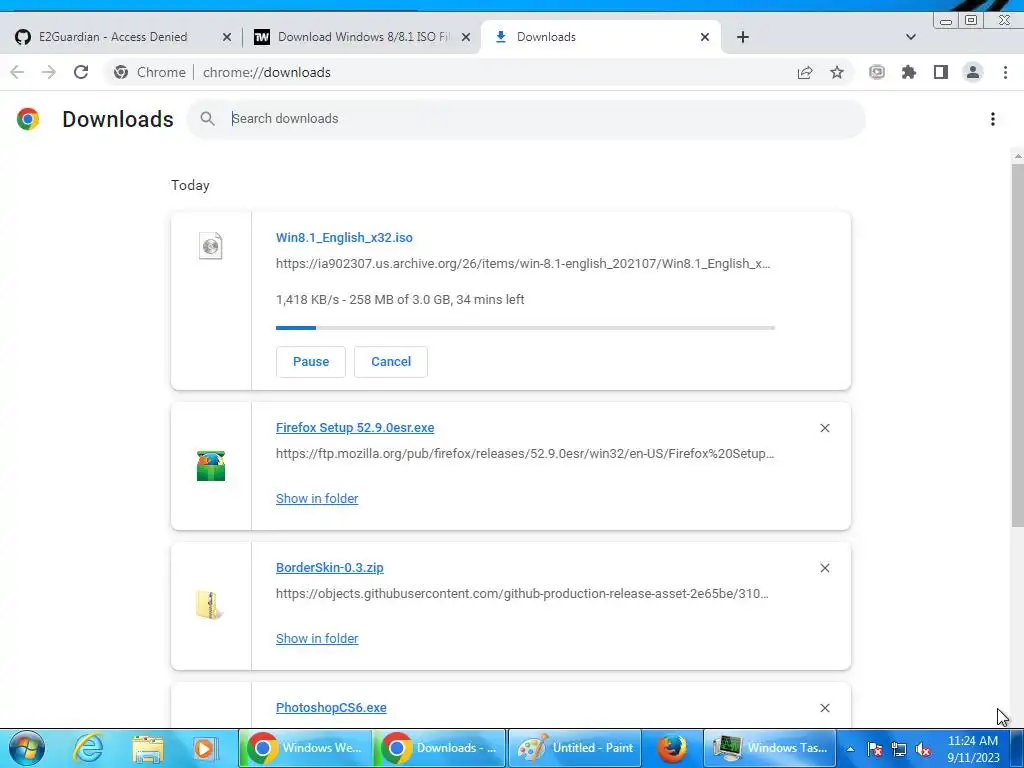
Task: Click download status text showing 34 mins left
Action: pyautogui.click(x=400, y=300)
